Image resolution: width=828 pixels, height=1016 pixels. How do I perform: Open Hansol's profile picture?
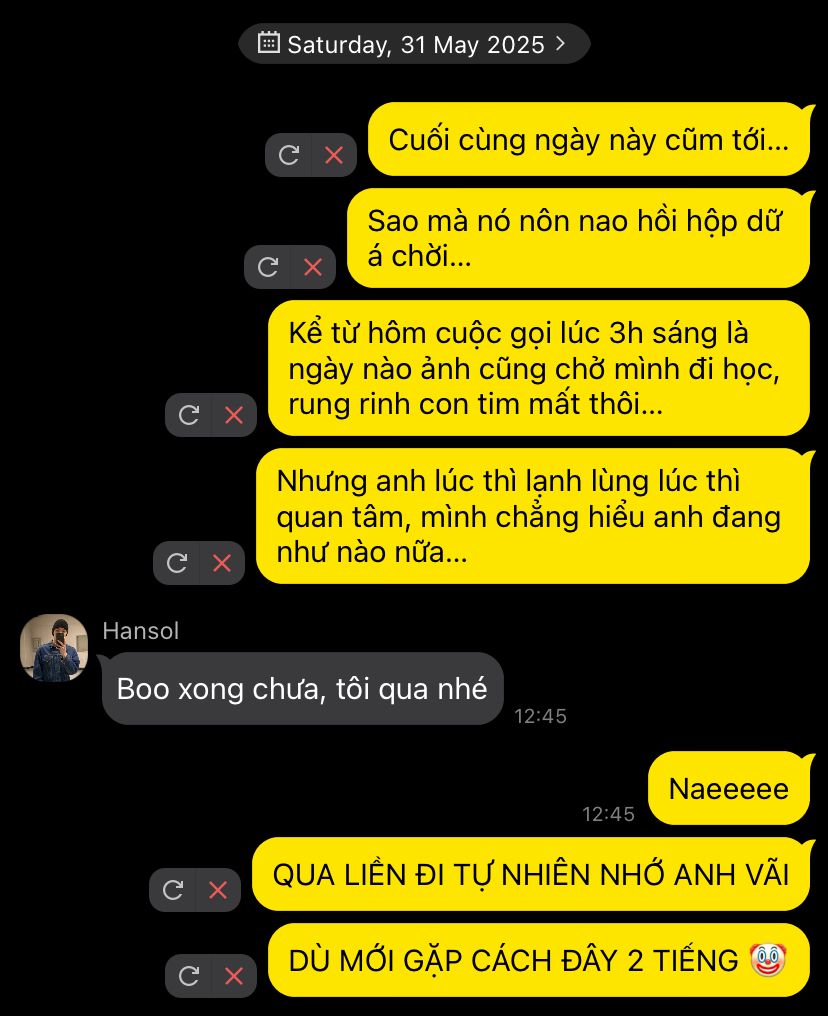click(54, 647)
